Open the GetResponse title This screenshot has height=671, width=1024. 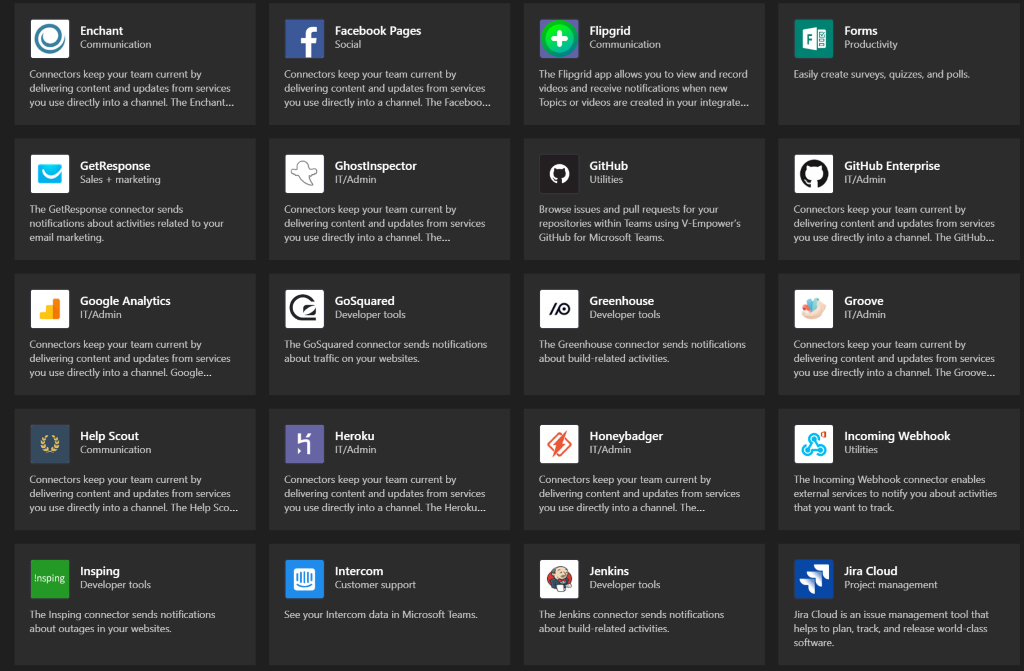coord(115,166)
